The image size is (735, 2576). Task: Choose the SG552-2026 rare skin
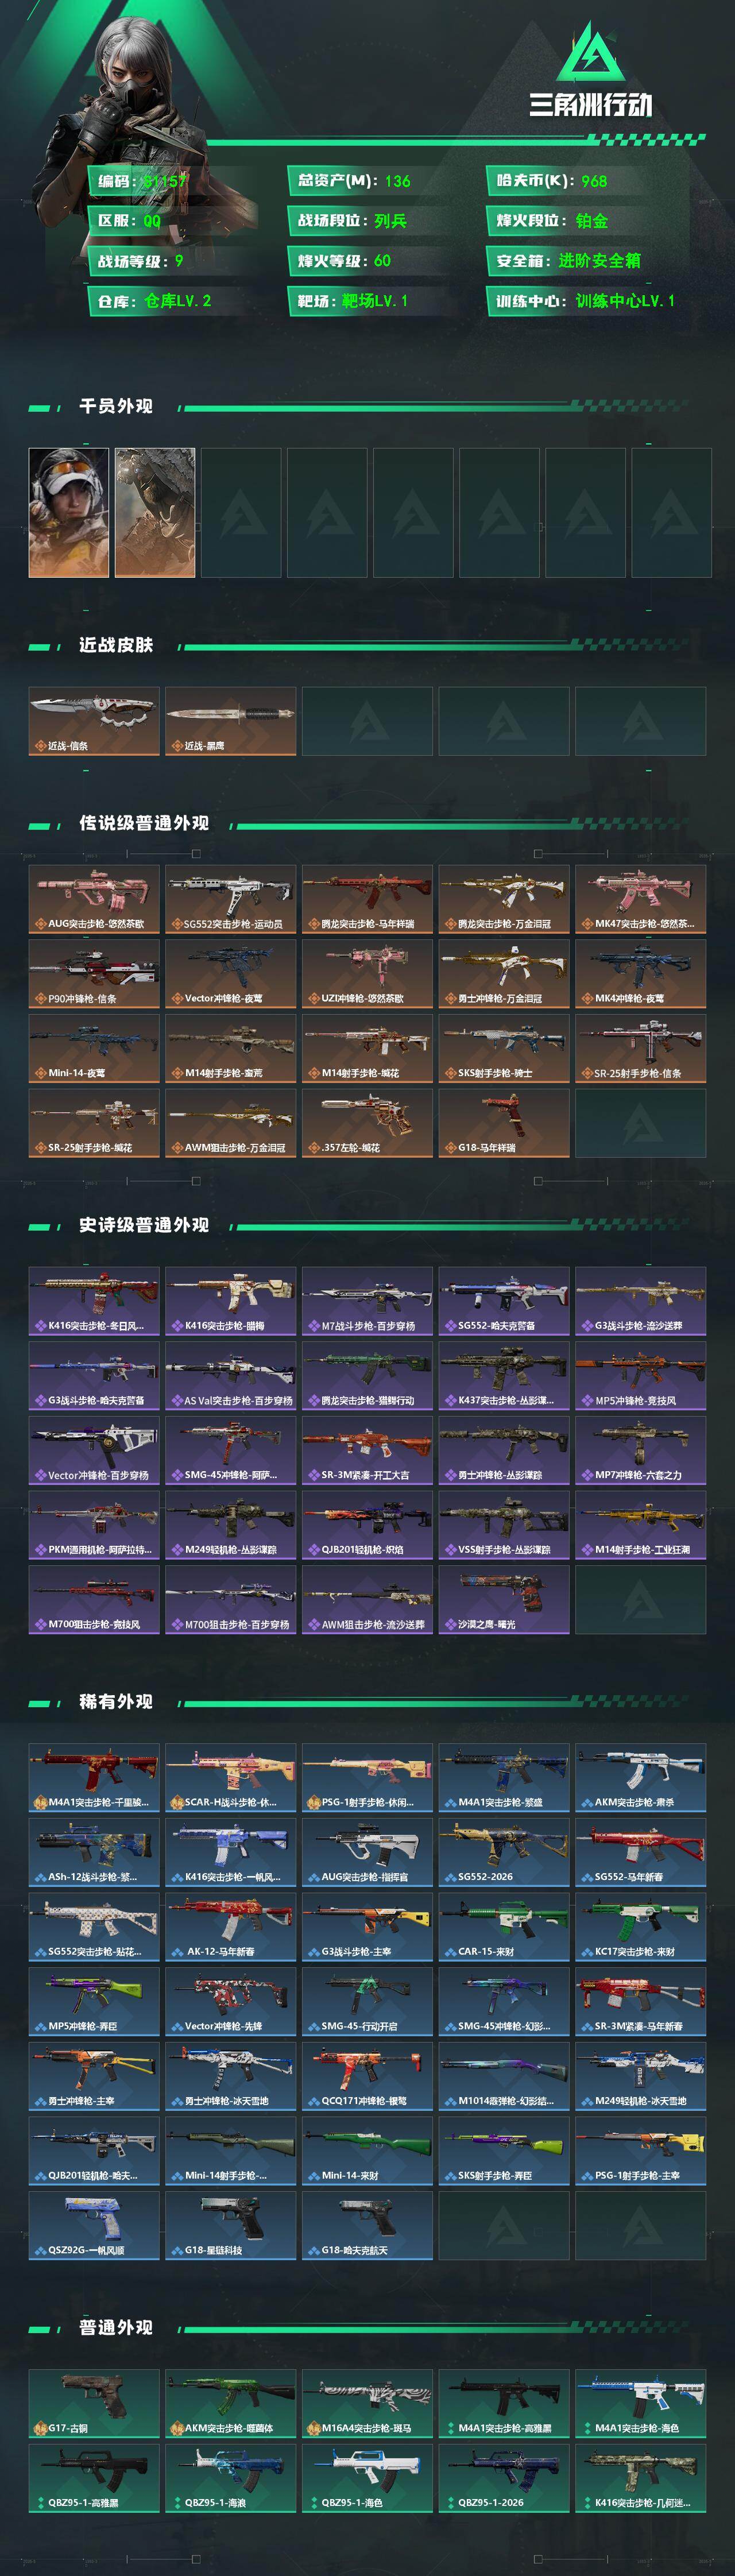point(504,1852)
